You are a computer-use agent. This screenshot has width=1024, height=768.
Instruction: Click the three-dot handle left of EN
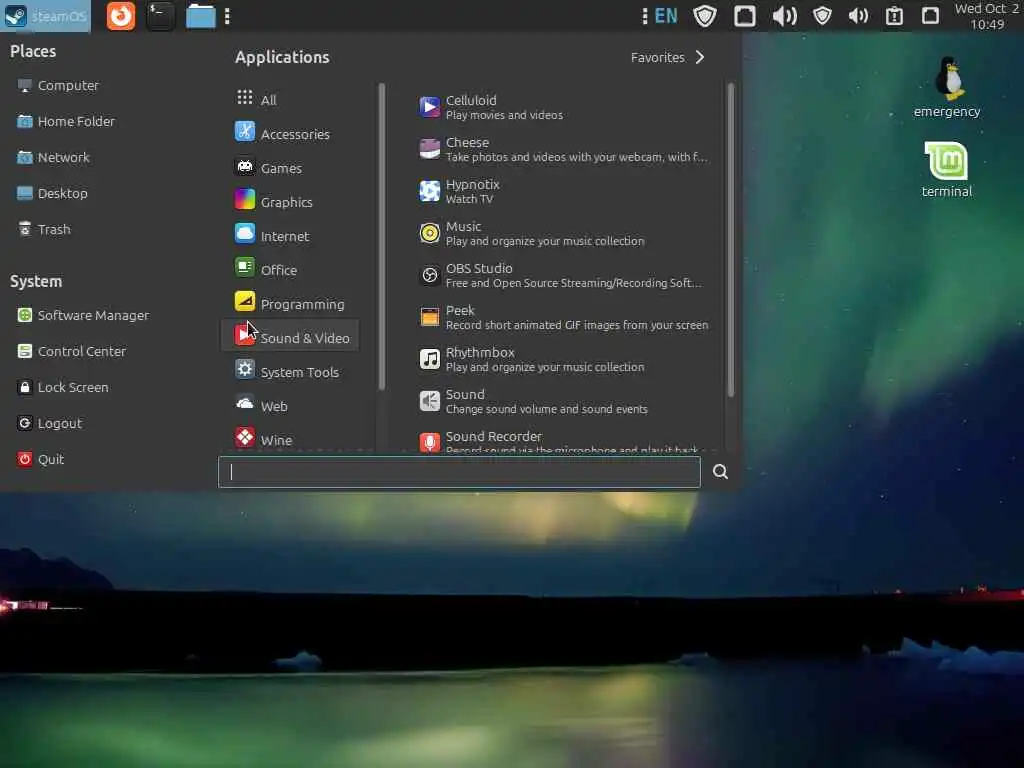click(x=645, y=16)
